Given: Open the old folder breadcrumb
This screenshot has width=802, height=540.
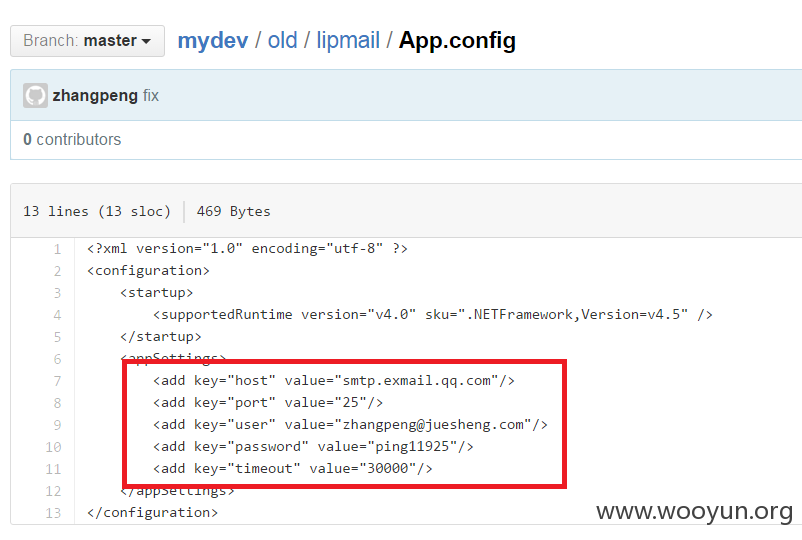Looking at the screenshot, I should click(x=282, y=40).
